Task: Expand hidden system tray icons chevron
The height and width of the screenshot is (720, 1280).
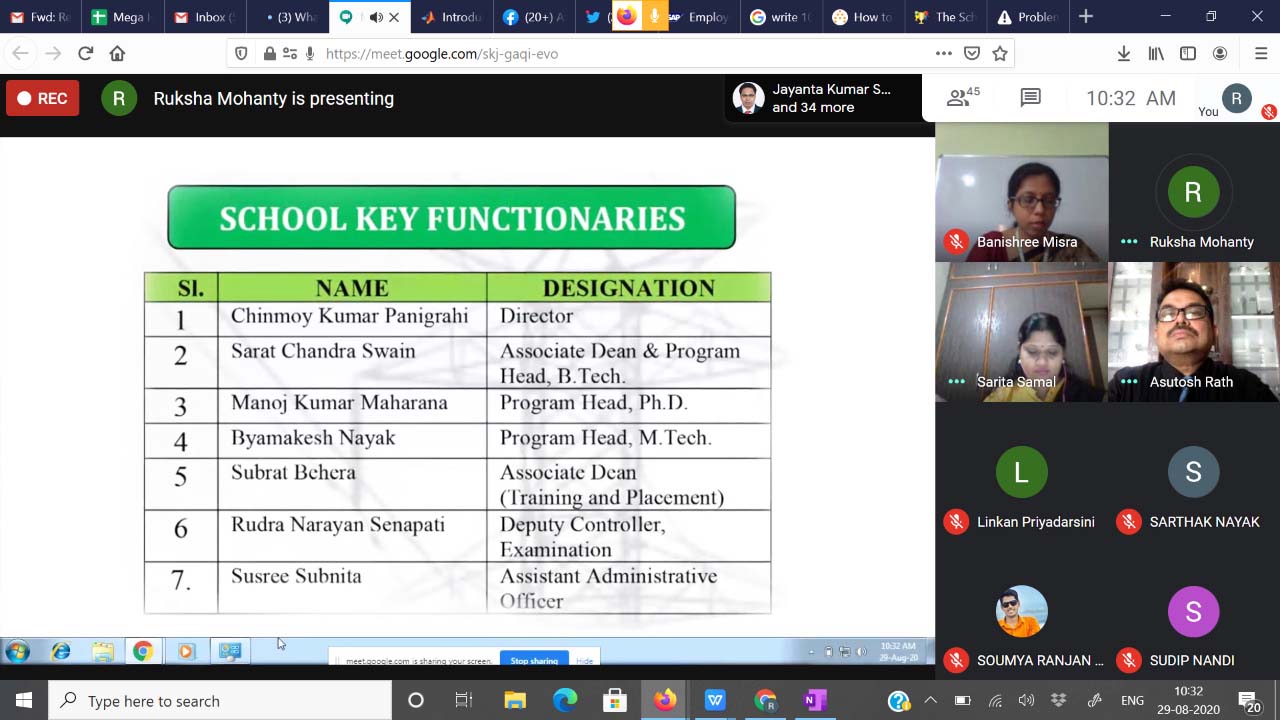Action: pyautogui.click(x=930, y=701)
